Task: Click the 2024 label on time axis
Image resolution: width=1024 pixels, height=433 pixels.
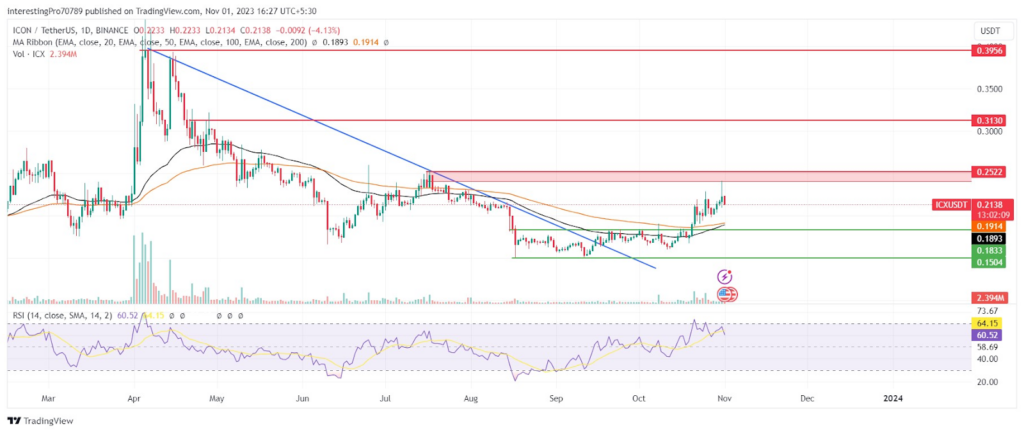Action: (x=891, y=397)
